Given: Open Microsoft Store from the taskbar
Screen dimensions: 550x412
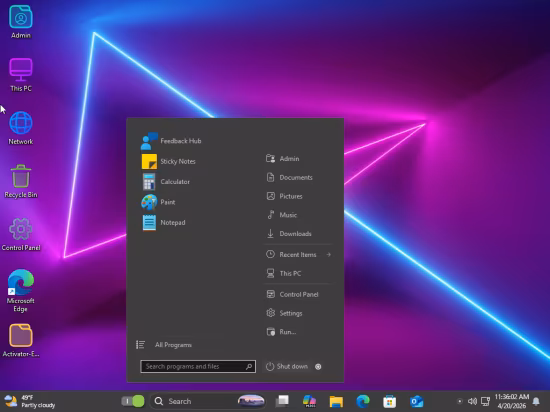Looking at the screenshot, I should coord(390,401).
